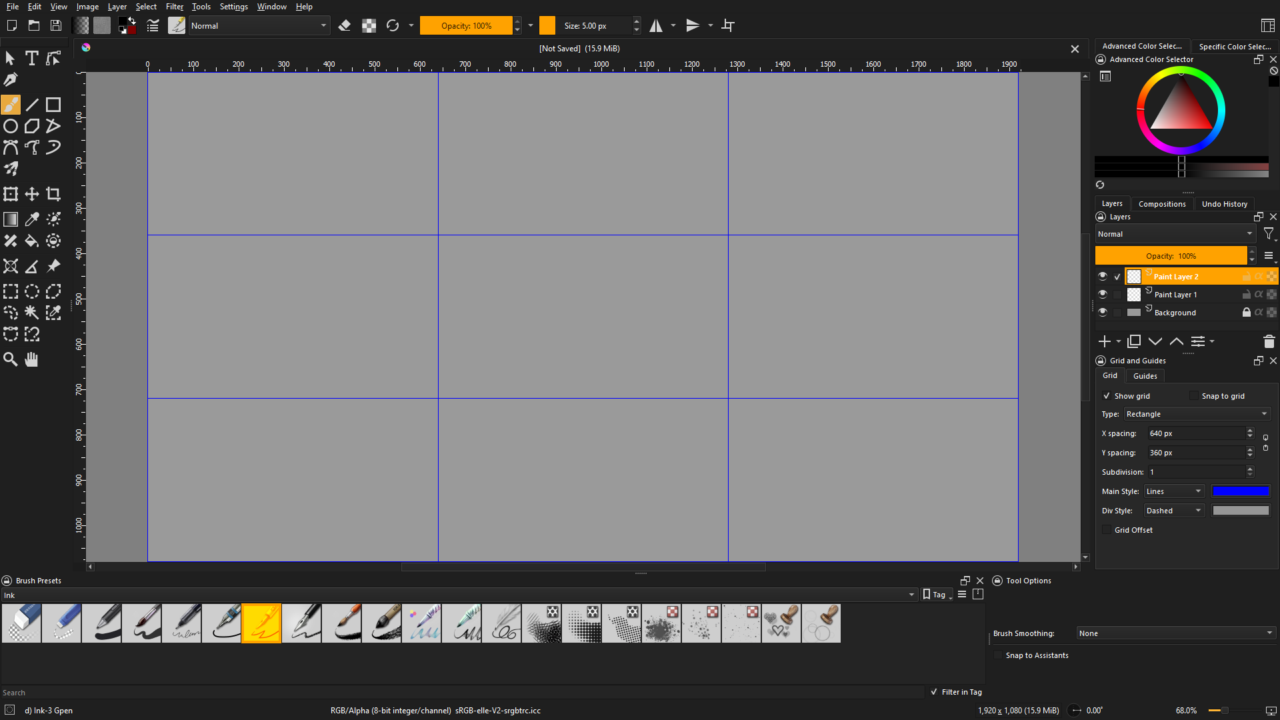Select the Text tool
Viewport: 1280px width, 720px height.
click(x=31, y=58)
